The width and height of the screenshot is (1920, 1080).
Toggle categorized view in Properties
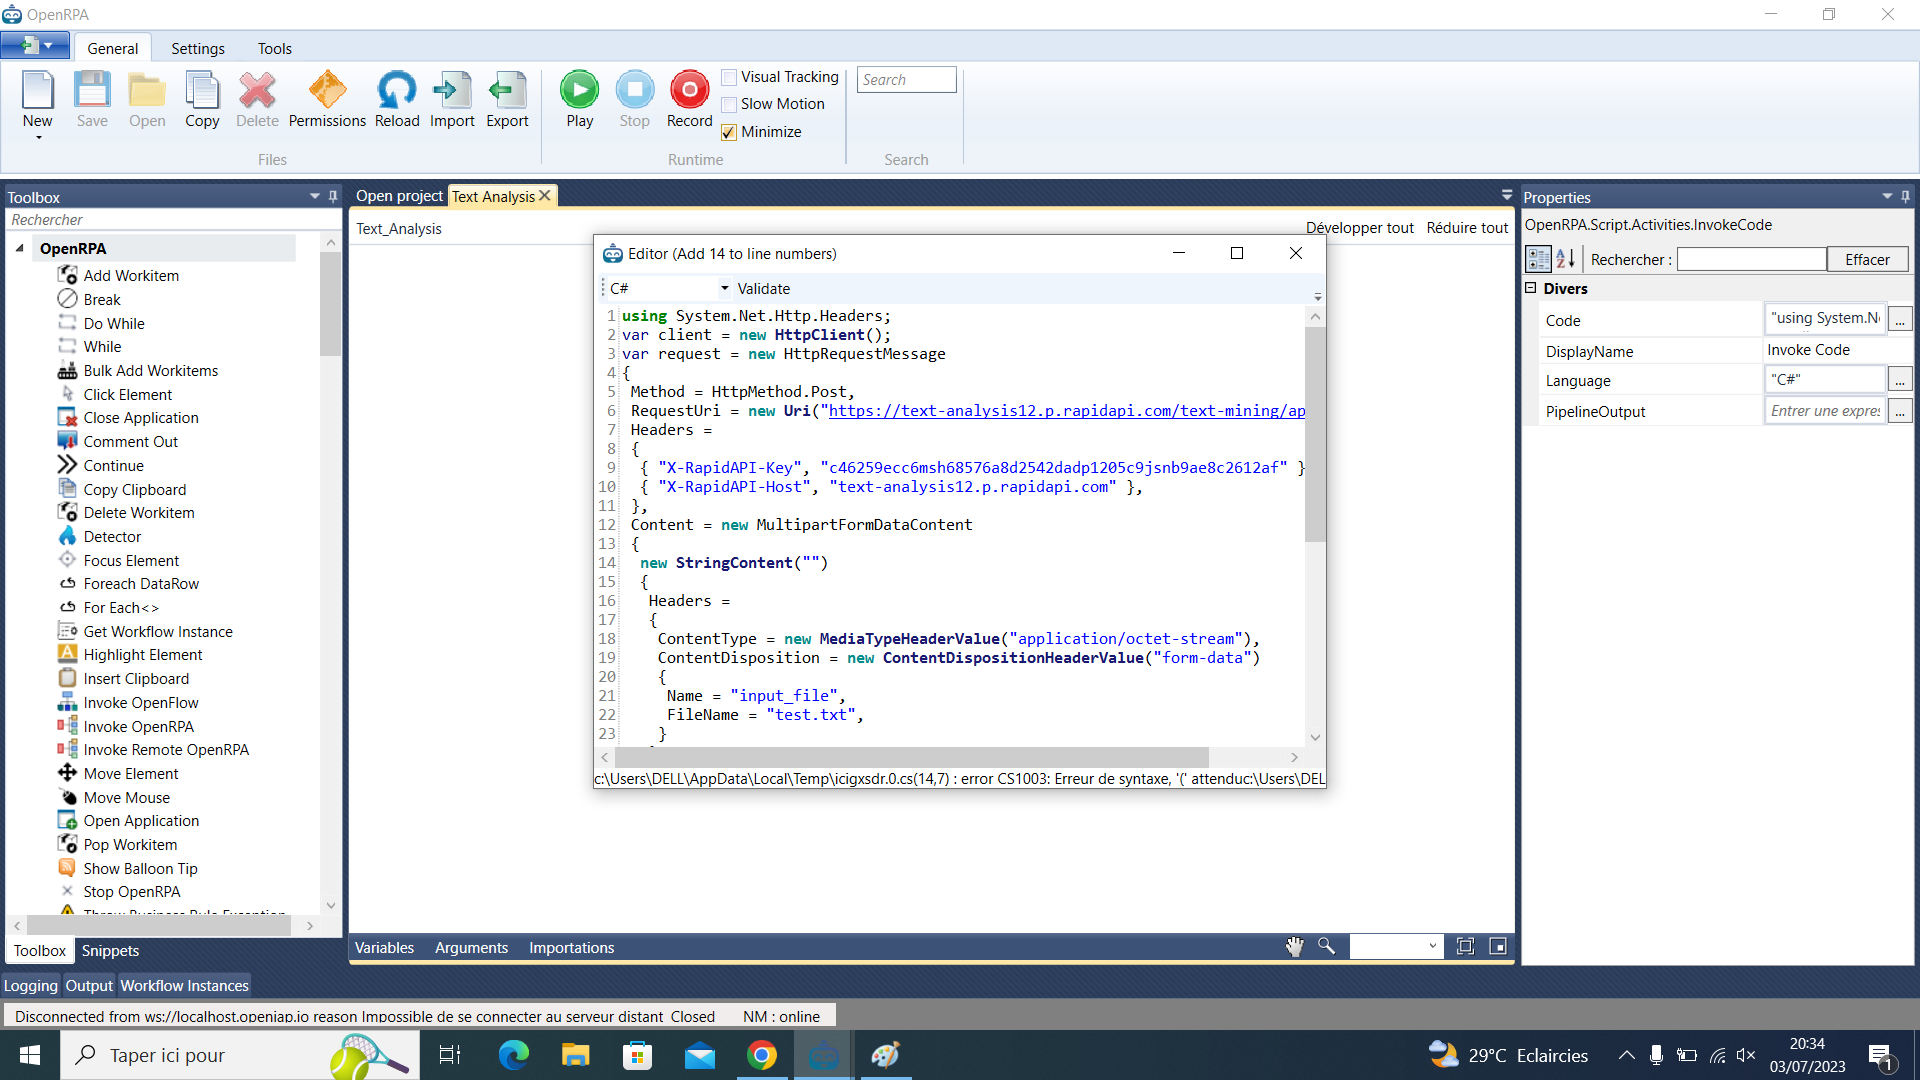(1538, 259)
